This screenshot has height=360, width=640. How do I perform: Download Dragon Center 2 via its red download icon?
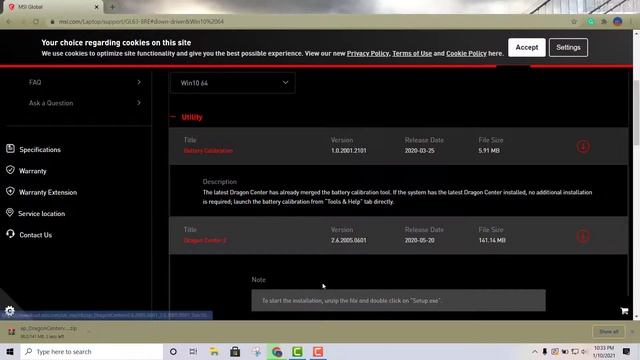click(x=583, y=236)
